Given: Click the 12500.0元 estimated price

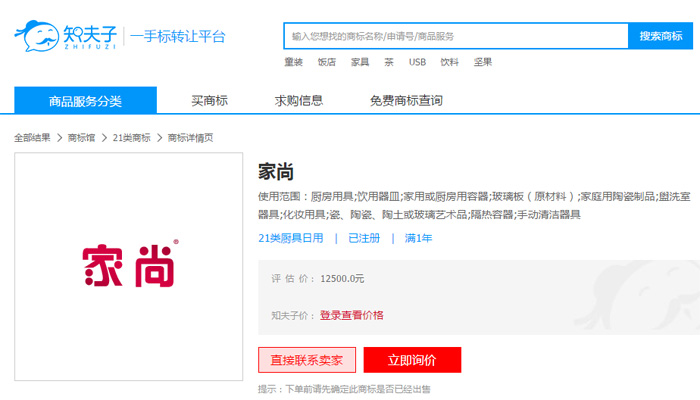Looking at the screenshot, I should coord(342,279).
